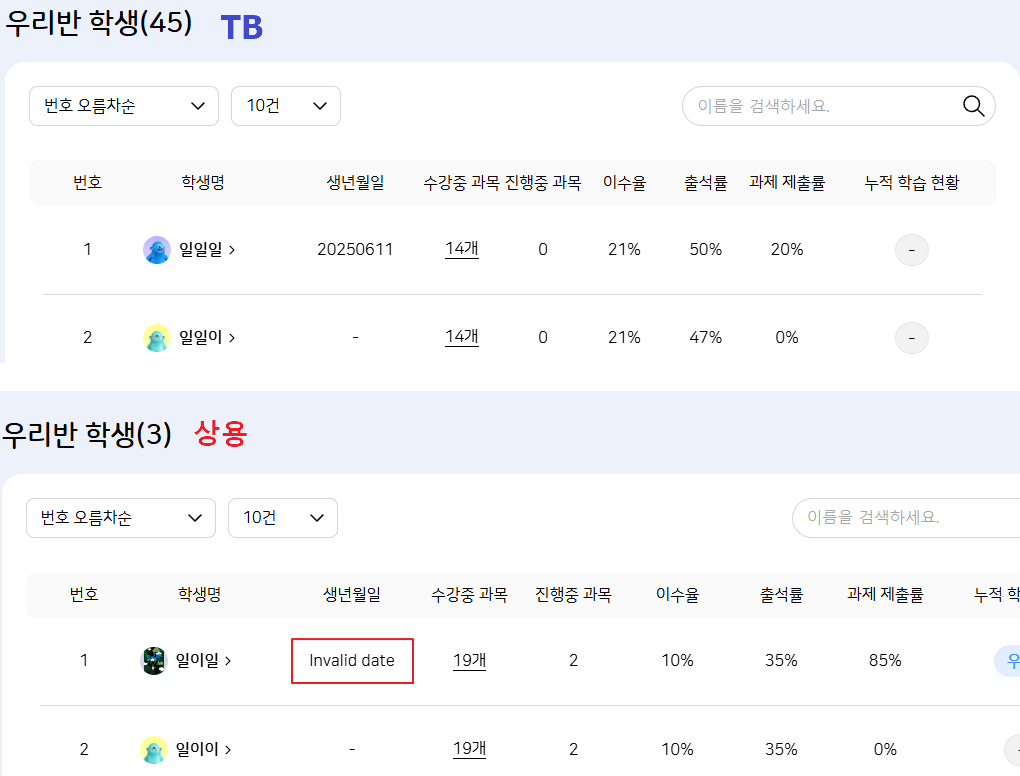Open 19개 courses link in 상용 row 2
Screen dimensions: 1020x776
(469, 749)
